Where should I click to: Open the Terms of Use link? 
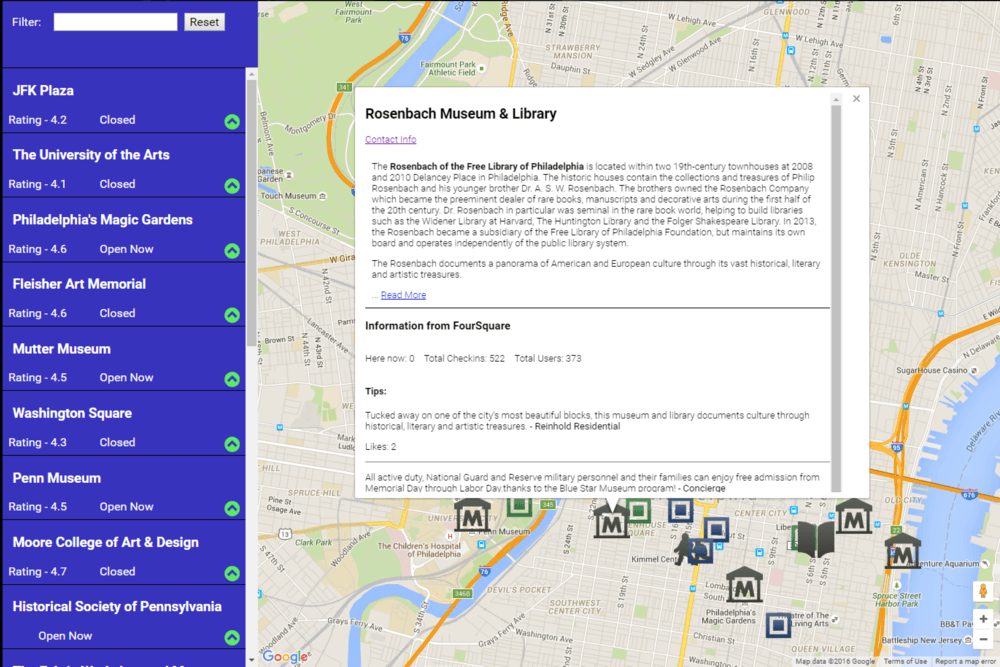[905, 661]
